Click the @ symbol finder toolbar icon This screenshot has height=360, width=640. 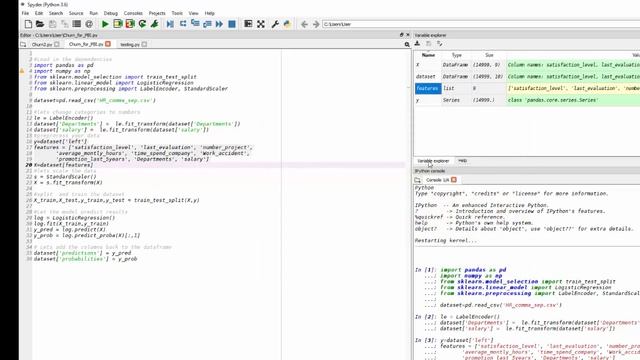[x=89, y=24]
